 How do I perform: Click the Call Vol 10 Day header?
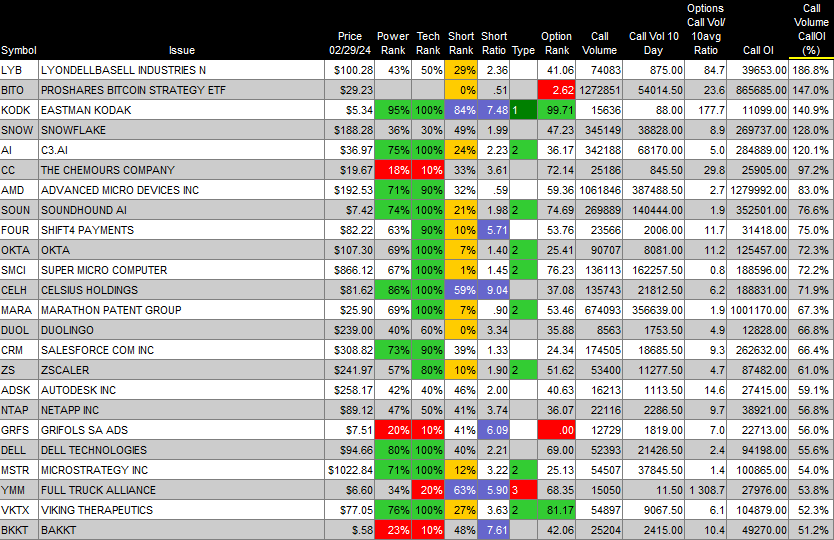pos(654,43)
